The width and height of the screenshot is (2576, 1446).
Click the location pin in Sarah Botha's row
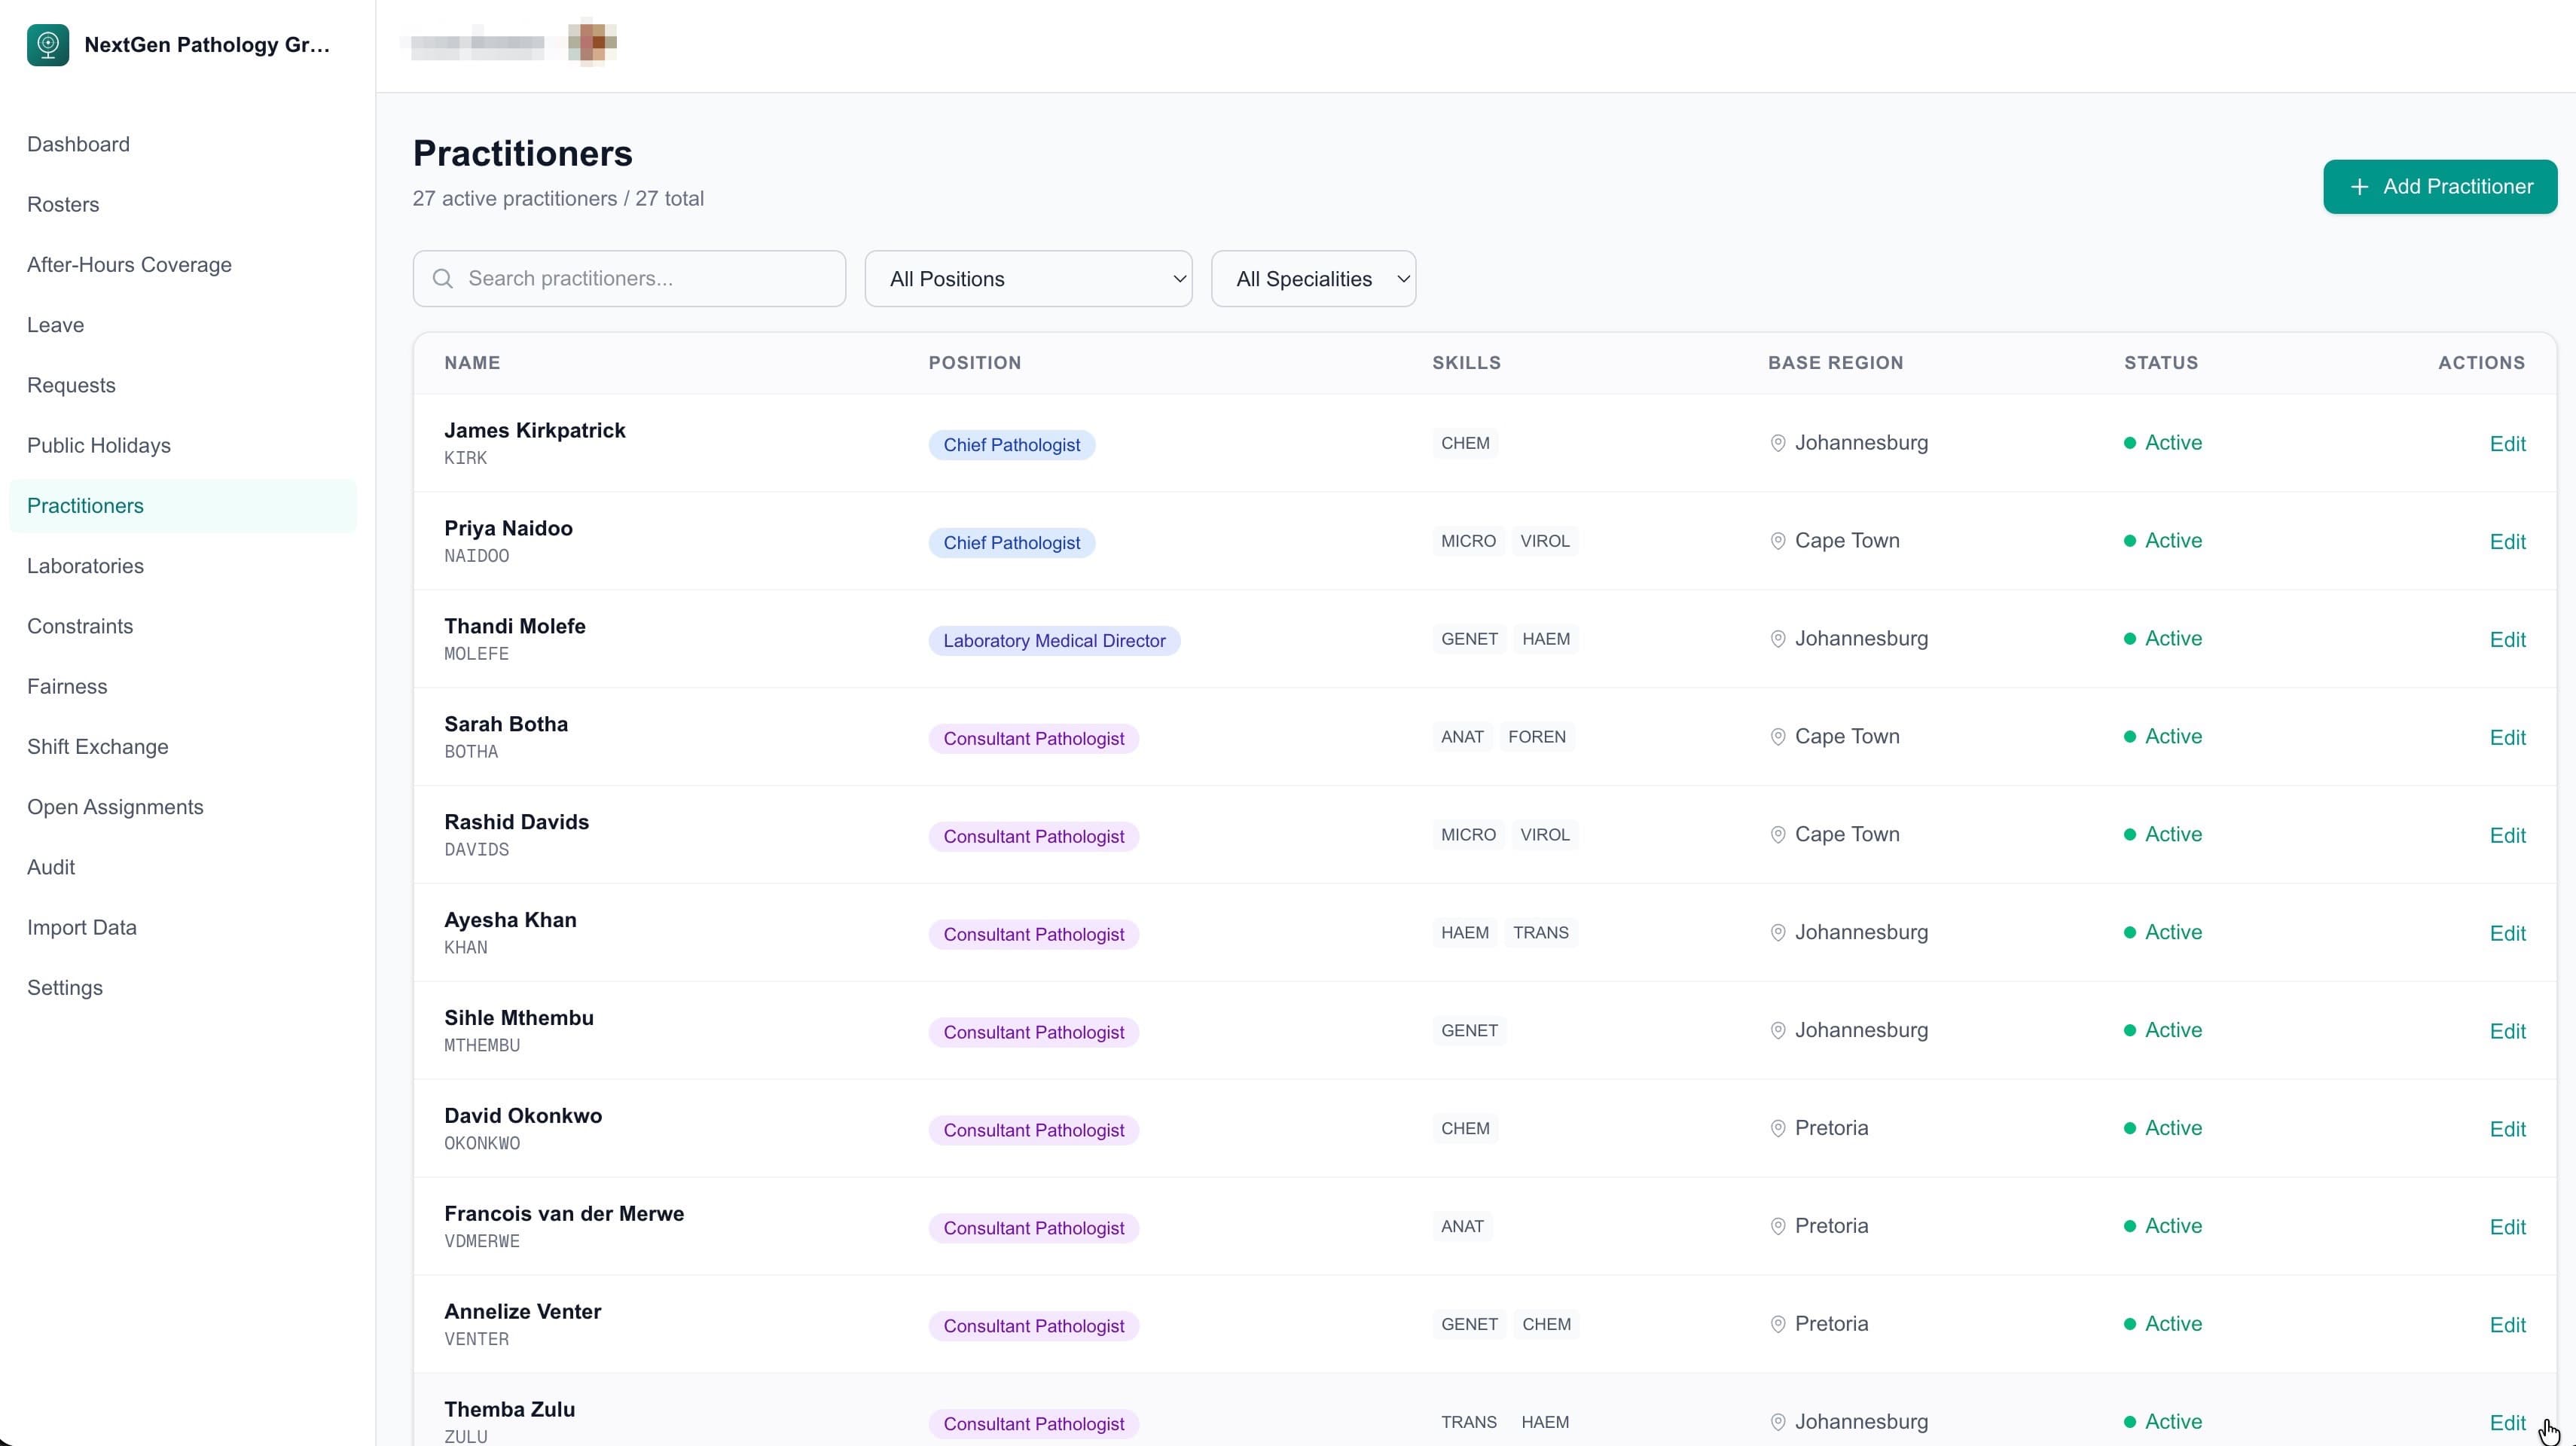(1777, 737)
